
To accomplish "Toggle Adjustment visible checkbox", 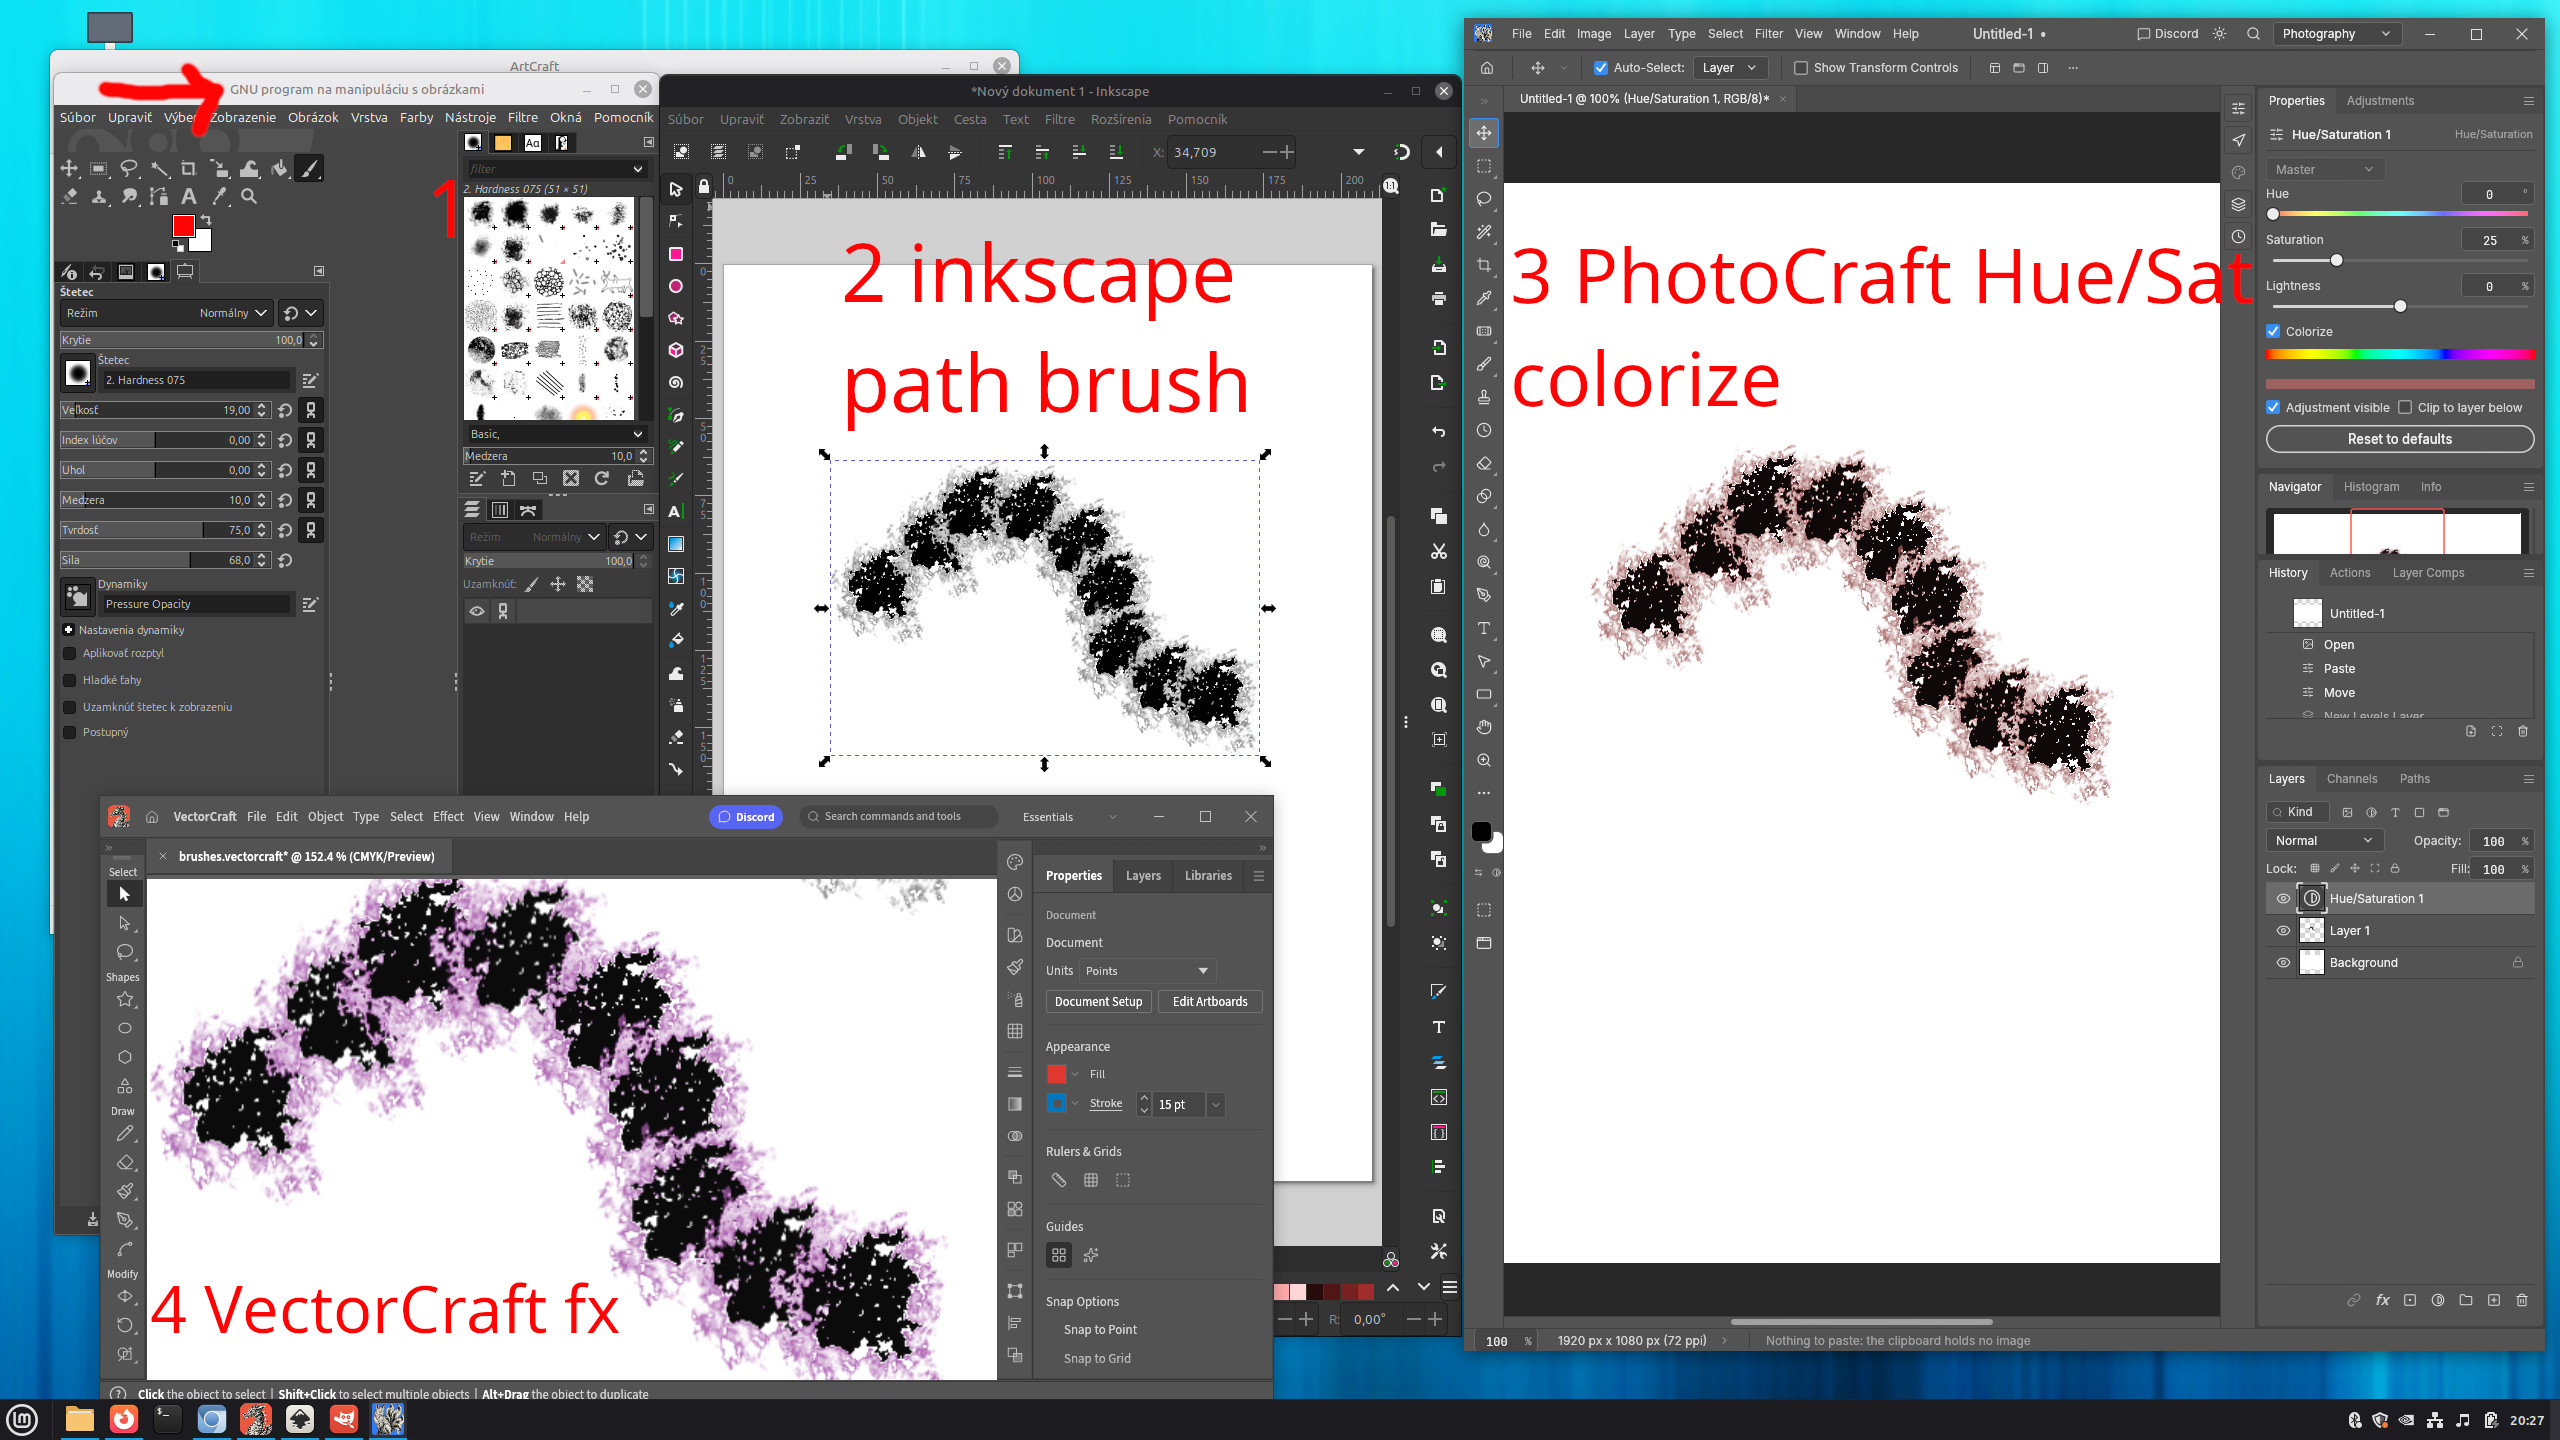I will 2273,407.
